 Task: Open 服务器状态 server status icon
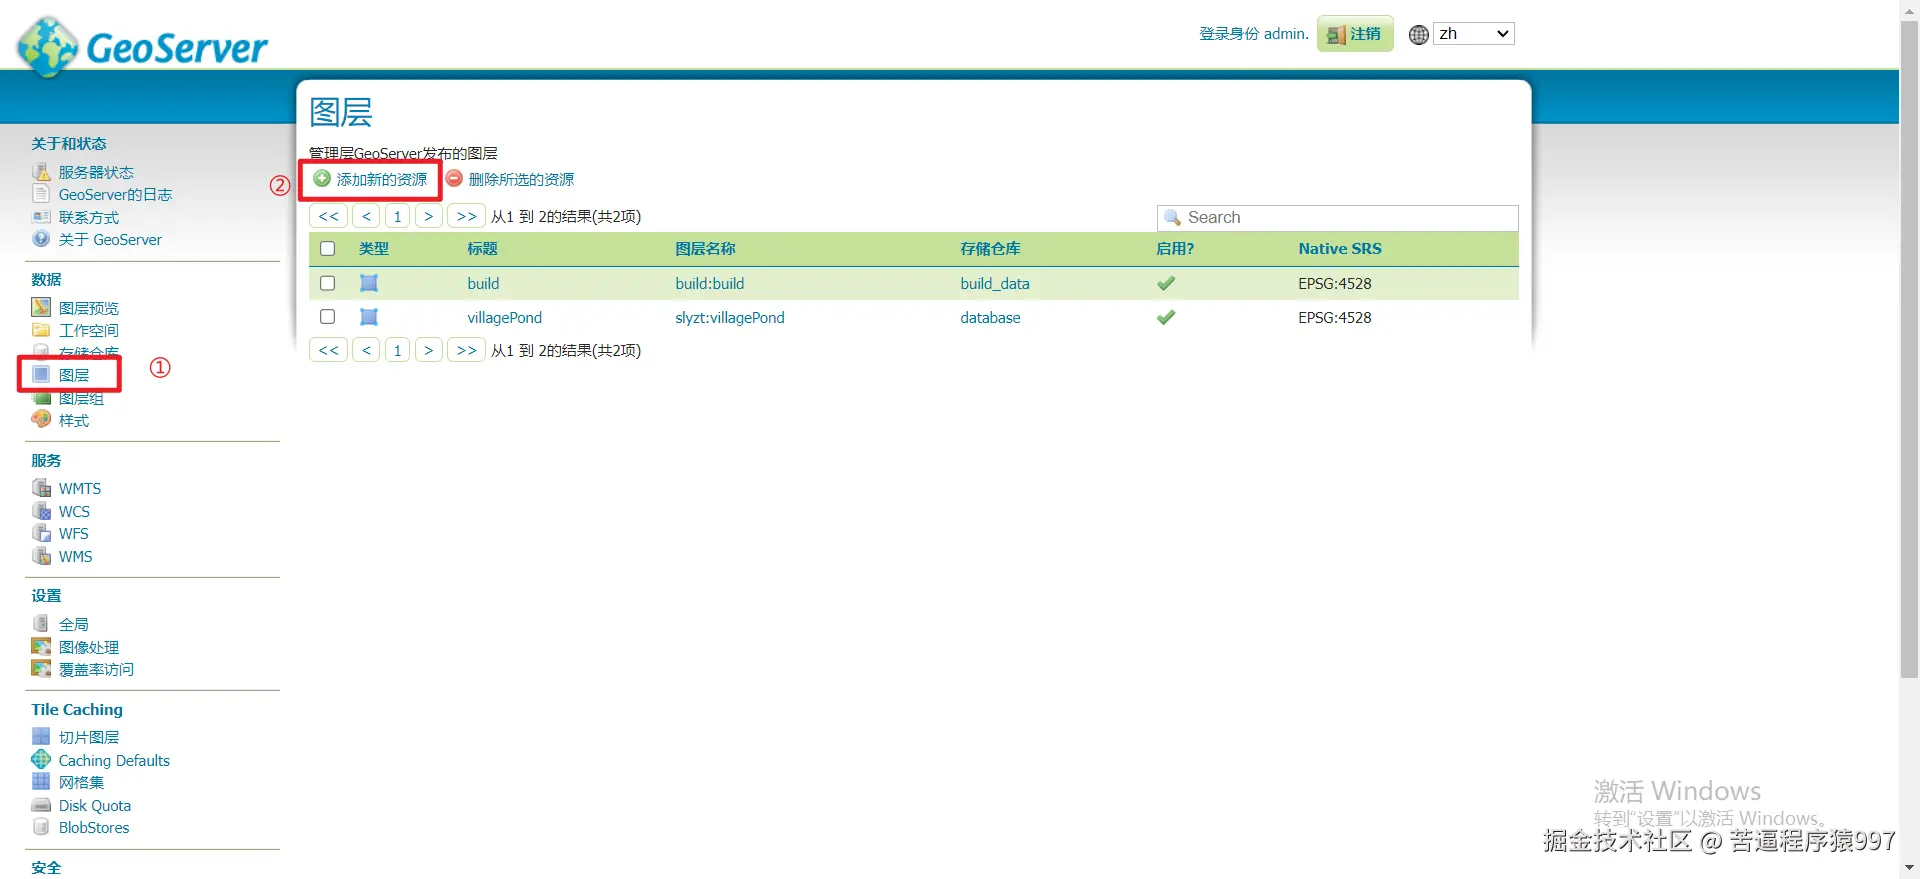[41, 172]
